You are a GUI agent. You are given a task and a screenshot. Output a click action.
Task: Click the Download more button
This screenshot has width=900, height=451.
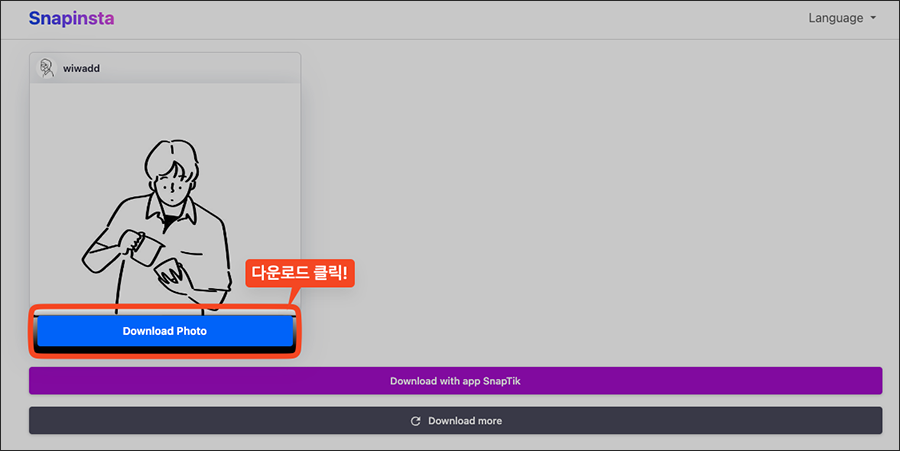click(455, 421)
